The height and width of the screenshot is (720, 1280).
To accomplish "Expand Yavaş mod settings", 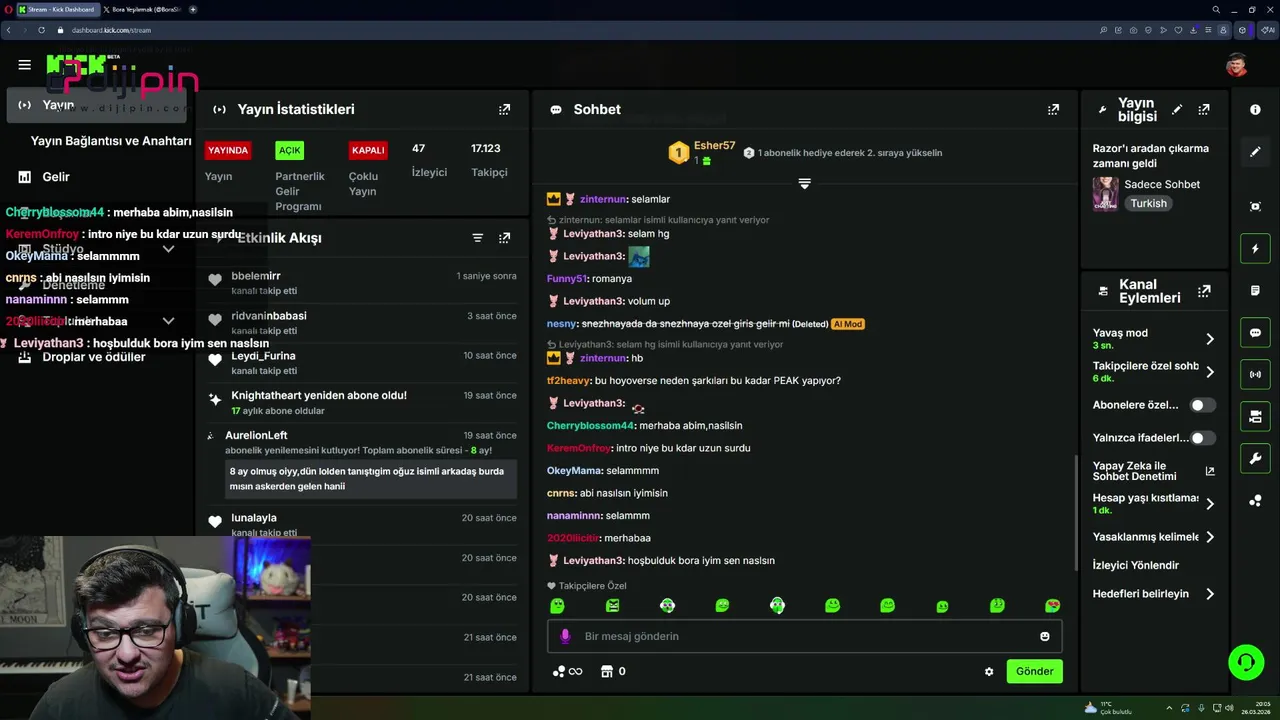I will point(1209,339).
